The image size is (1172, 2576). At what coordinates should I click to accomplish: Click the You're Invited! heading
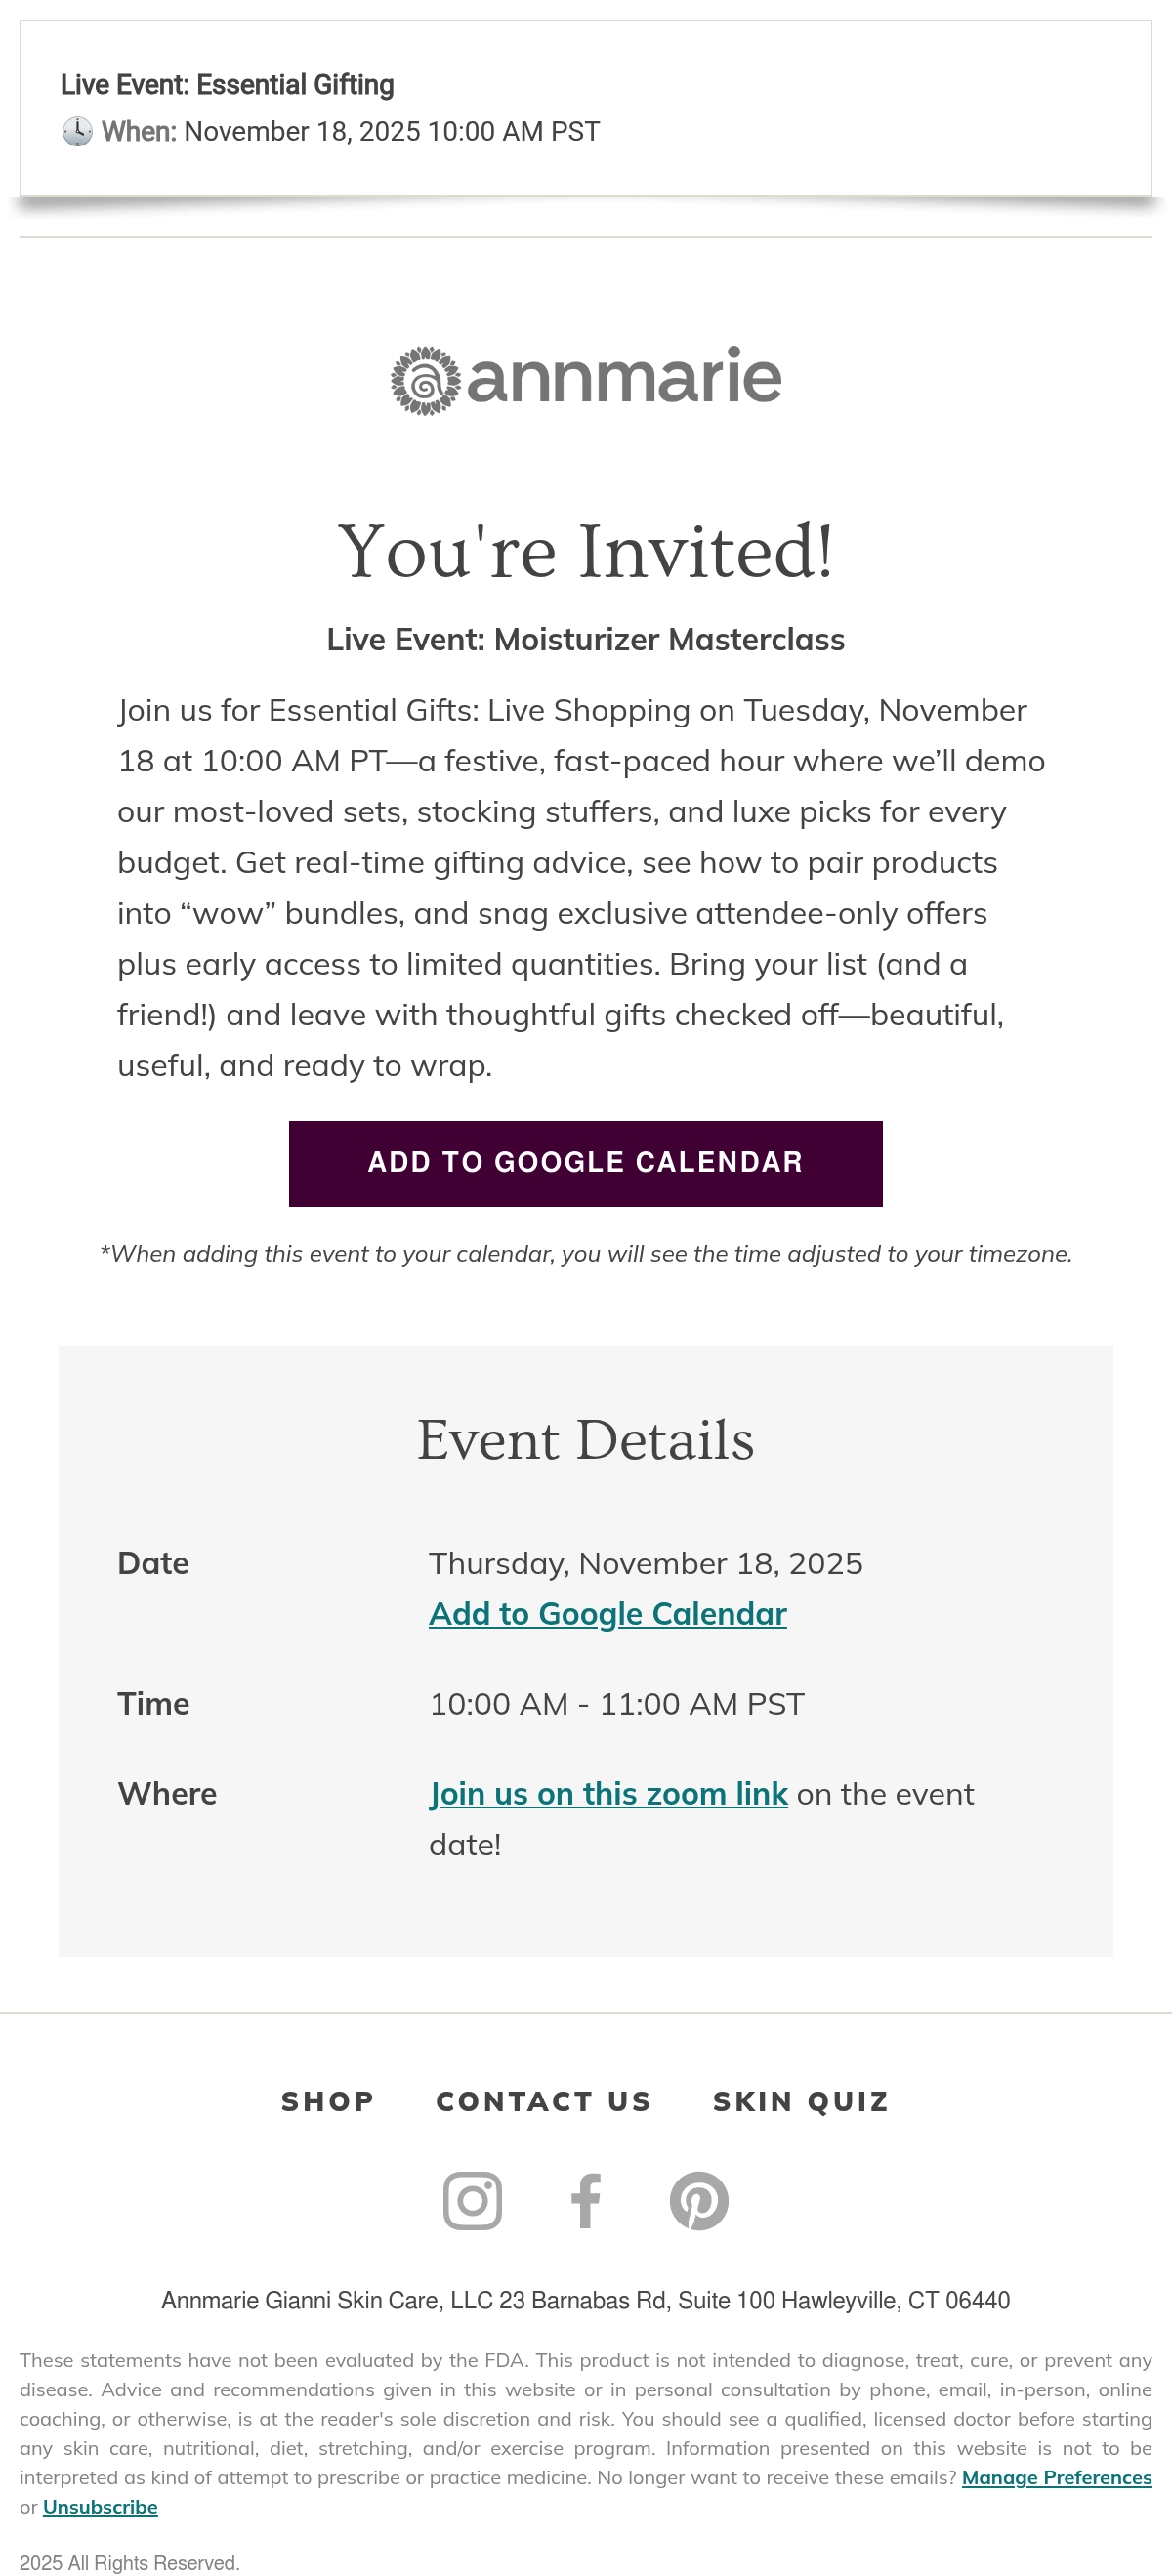[x=586, y=550]
